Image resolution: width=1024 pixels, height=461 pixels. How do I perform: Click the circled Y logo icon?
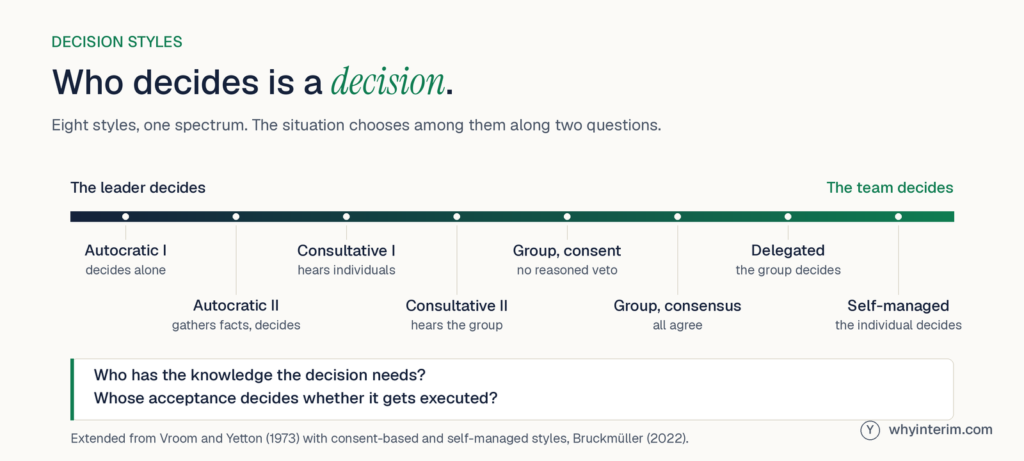click(871, 430)
